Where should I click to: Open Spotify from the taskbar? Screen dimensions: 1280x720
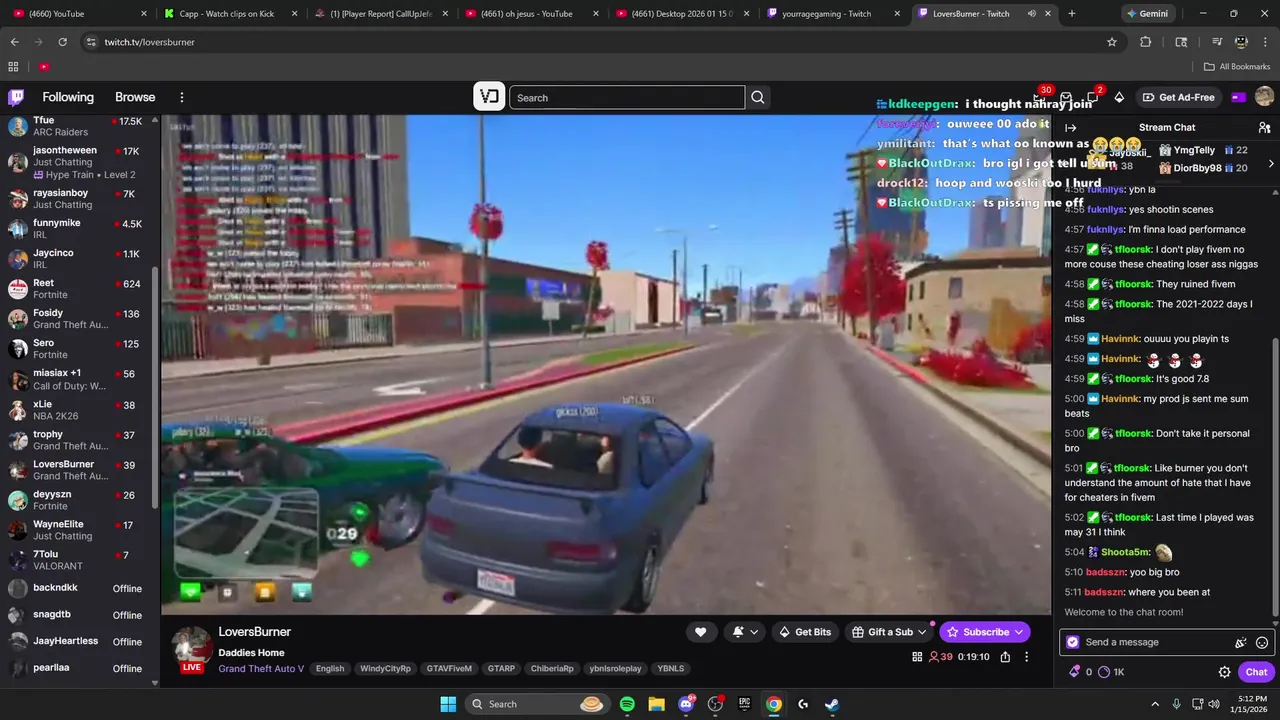[627, 704]
